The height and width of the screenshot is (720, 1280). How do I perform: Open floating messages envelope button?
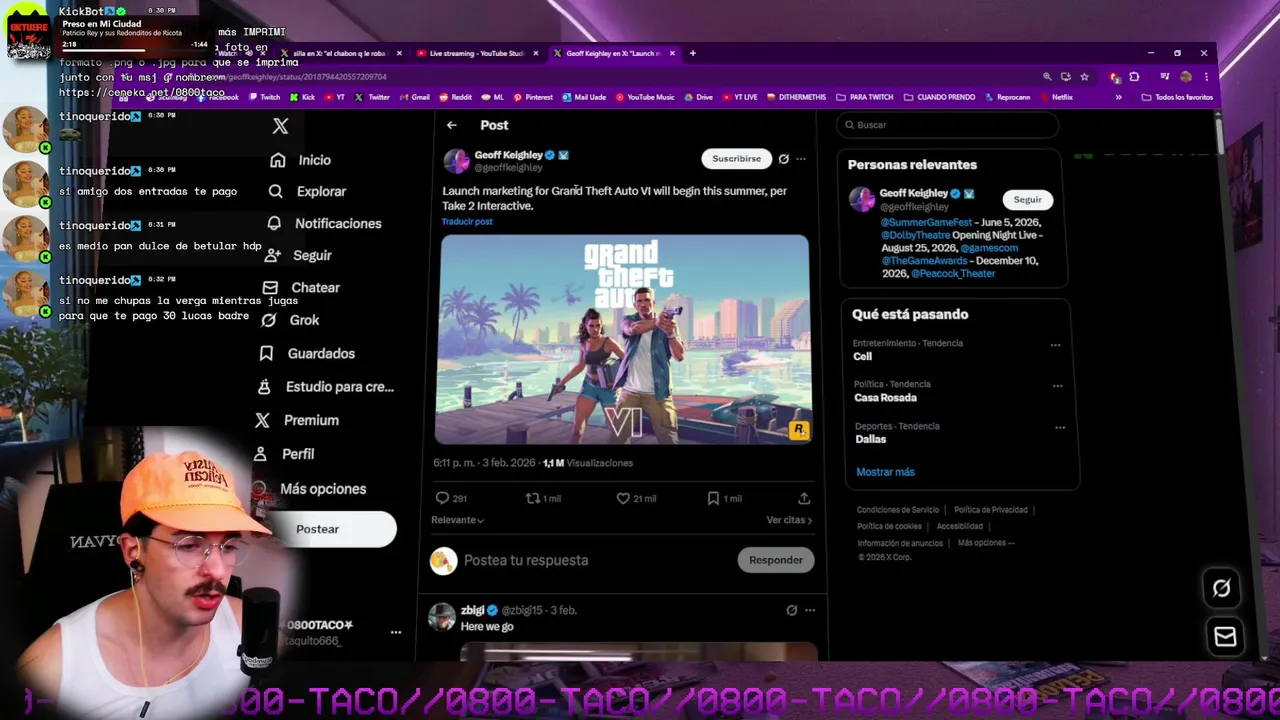point(1224,636)
